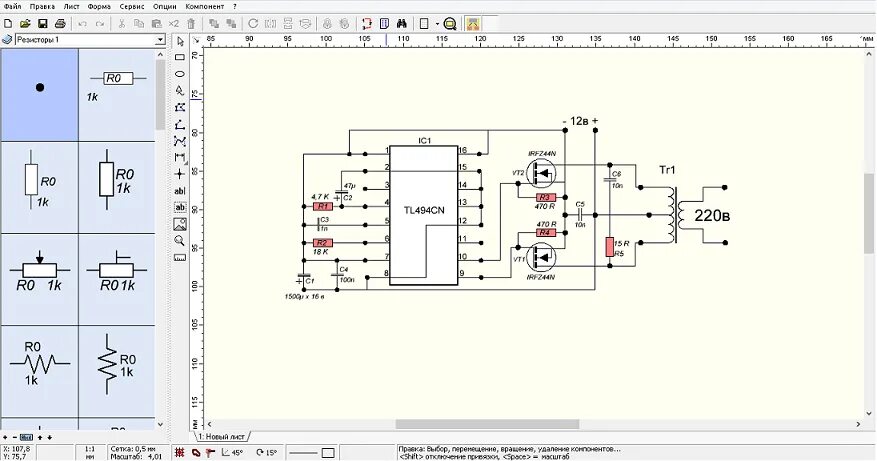Screen dimensions: 877x461
Task: Toggle the 45° angle snap
Action: 233,453
